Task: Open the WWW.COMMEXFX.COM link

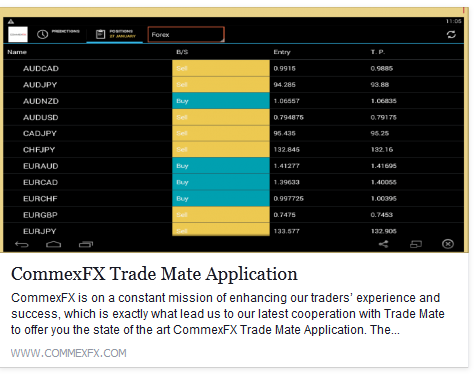Action: point(69,353)
